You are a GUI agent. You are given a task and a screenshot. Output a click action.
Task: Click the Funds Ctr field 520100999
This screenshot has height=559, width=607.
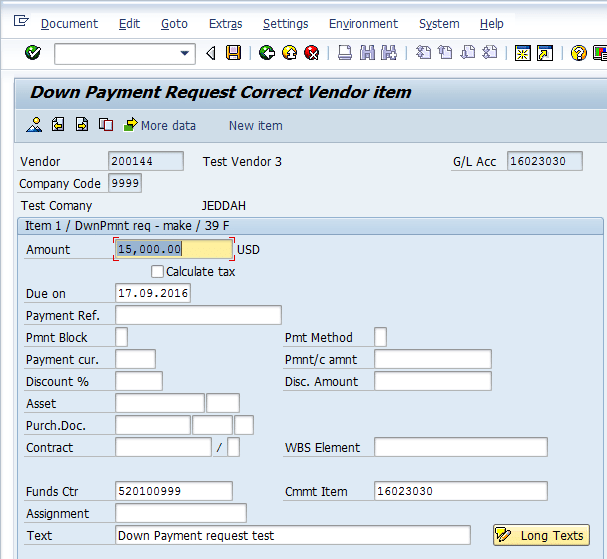pyautogui.click(x=174, y=491)
